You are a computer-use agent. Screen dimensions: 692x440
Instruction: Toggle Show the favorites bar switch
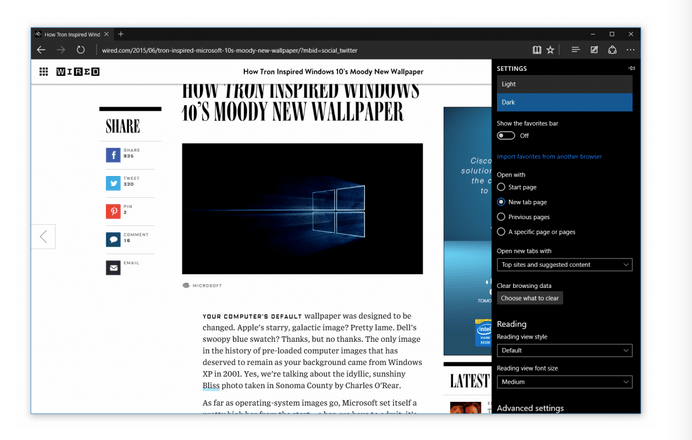coord(506,135)
